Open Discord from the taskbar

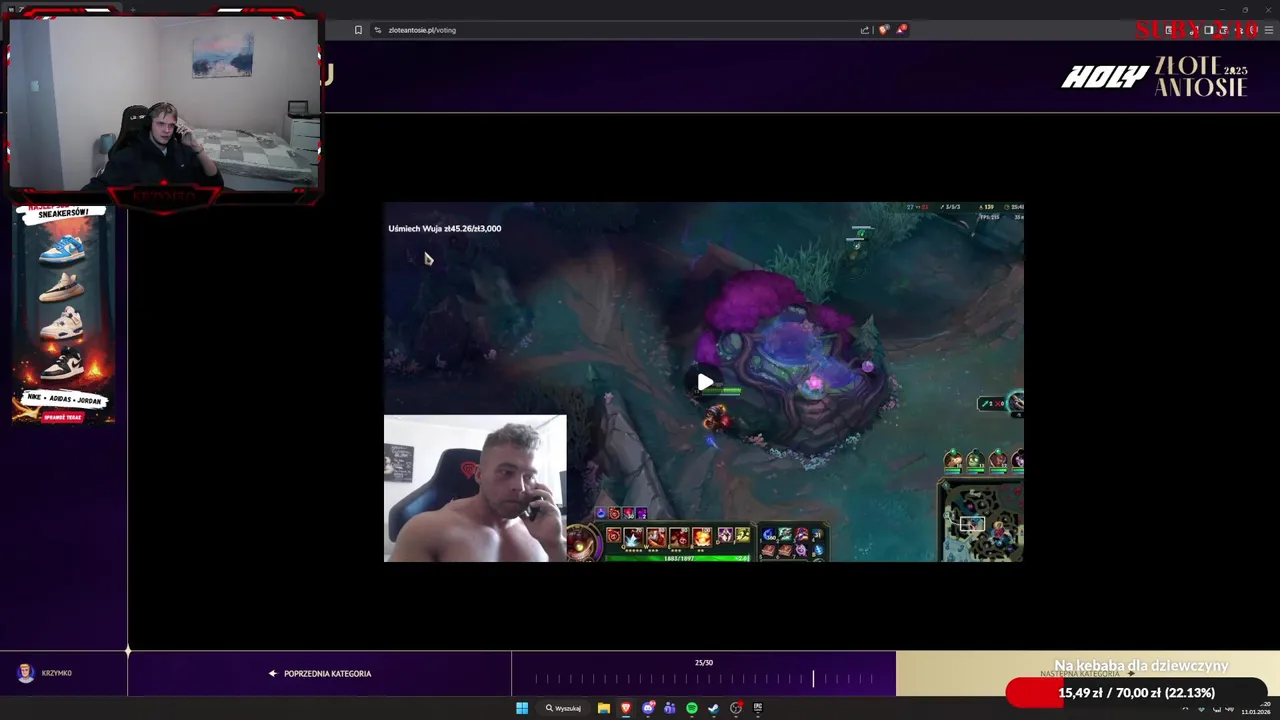coord(649,708)
